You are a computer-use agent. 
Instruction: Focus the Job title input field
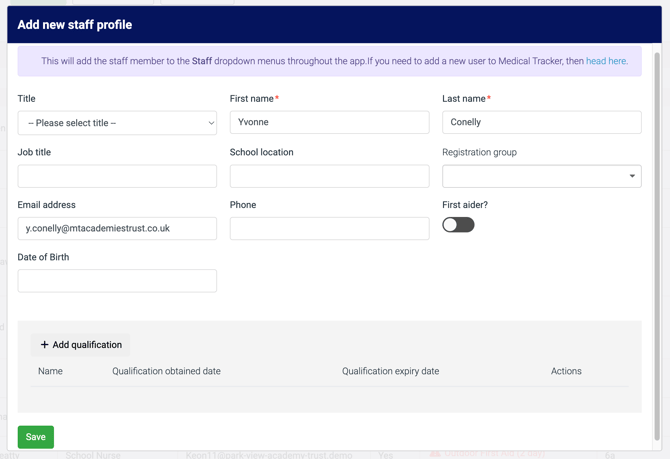click(117, 176)
